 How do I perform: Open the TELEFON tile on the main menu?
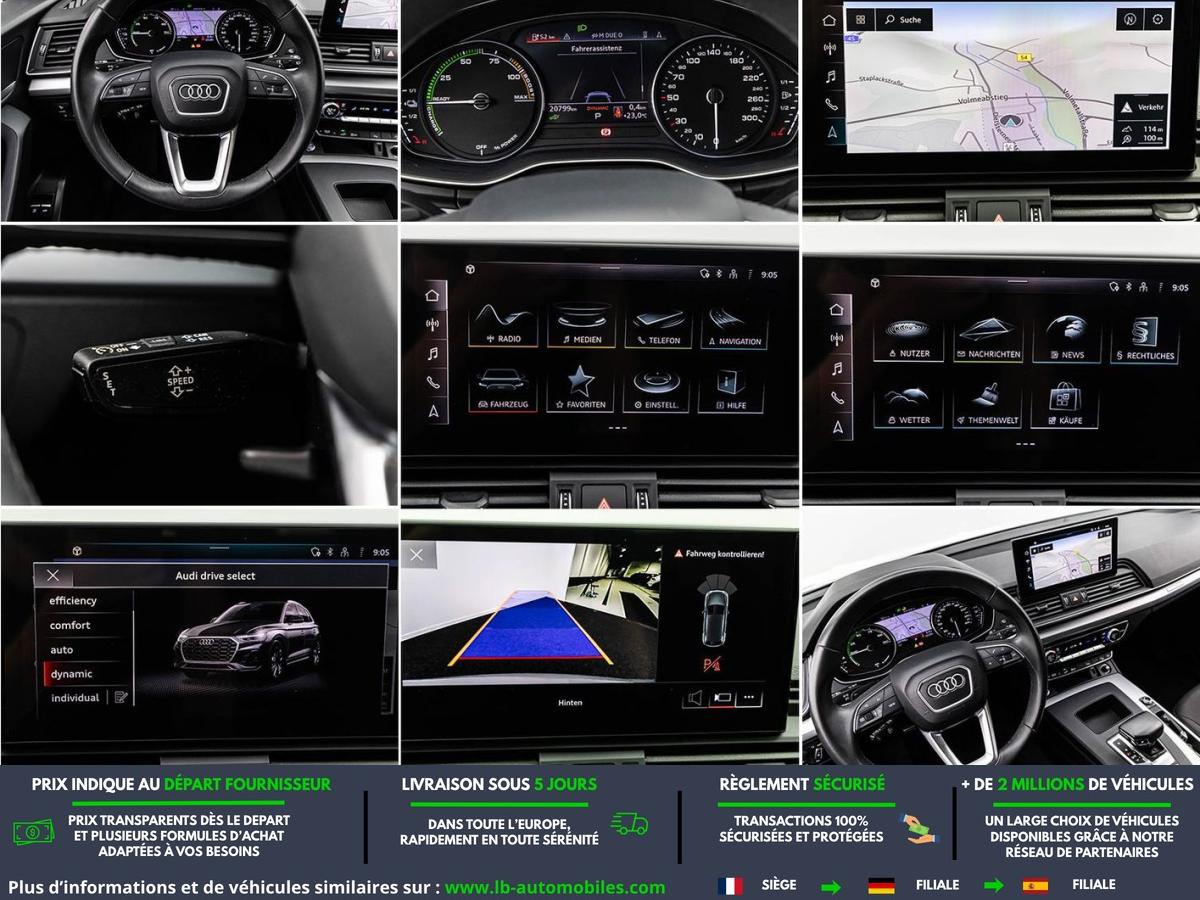pos(658,324)
